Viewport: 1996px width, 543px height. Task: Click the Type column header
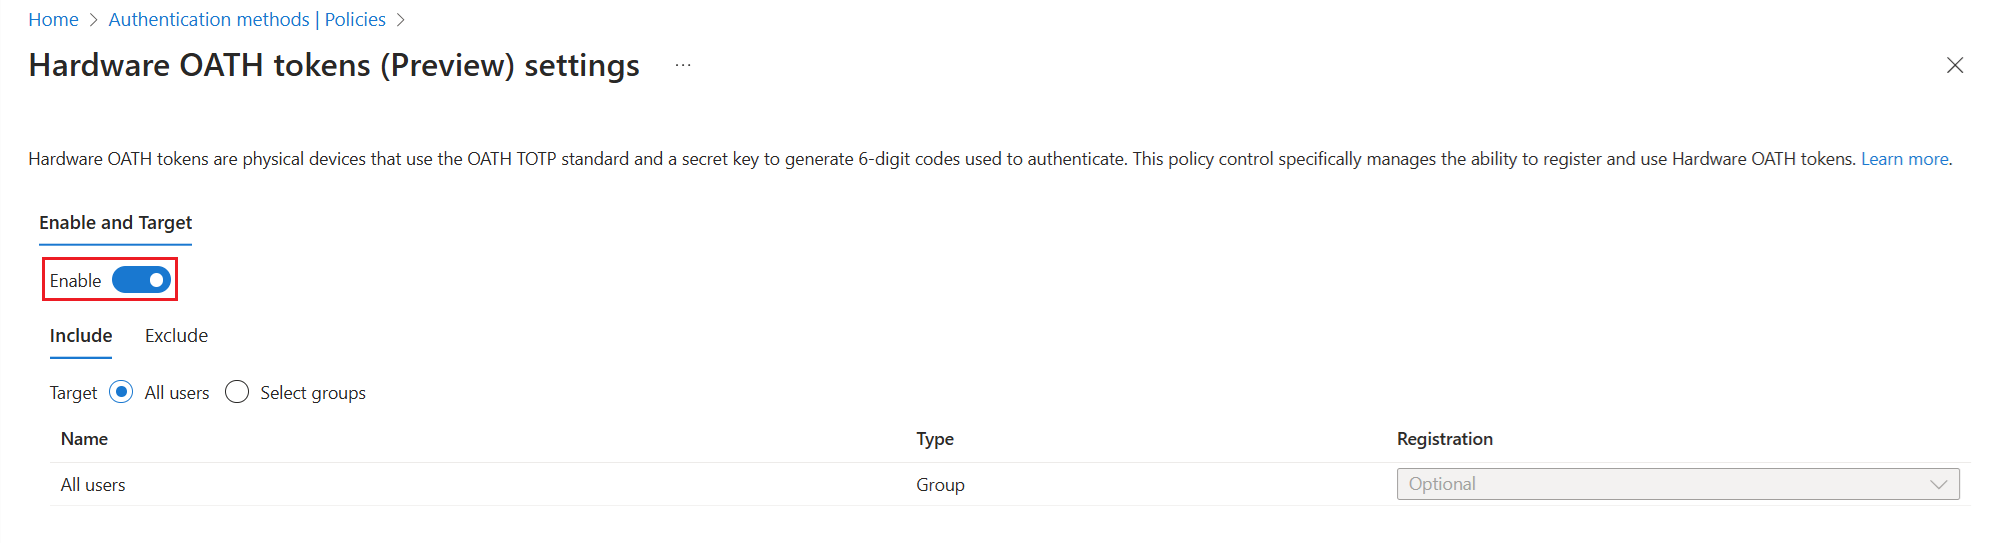coord(935,439)
